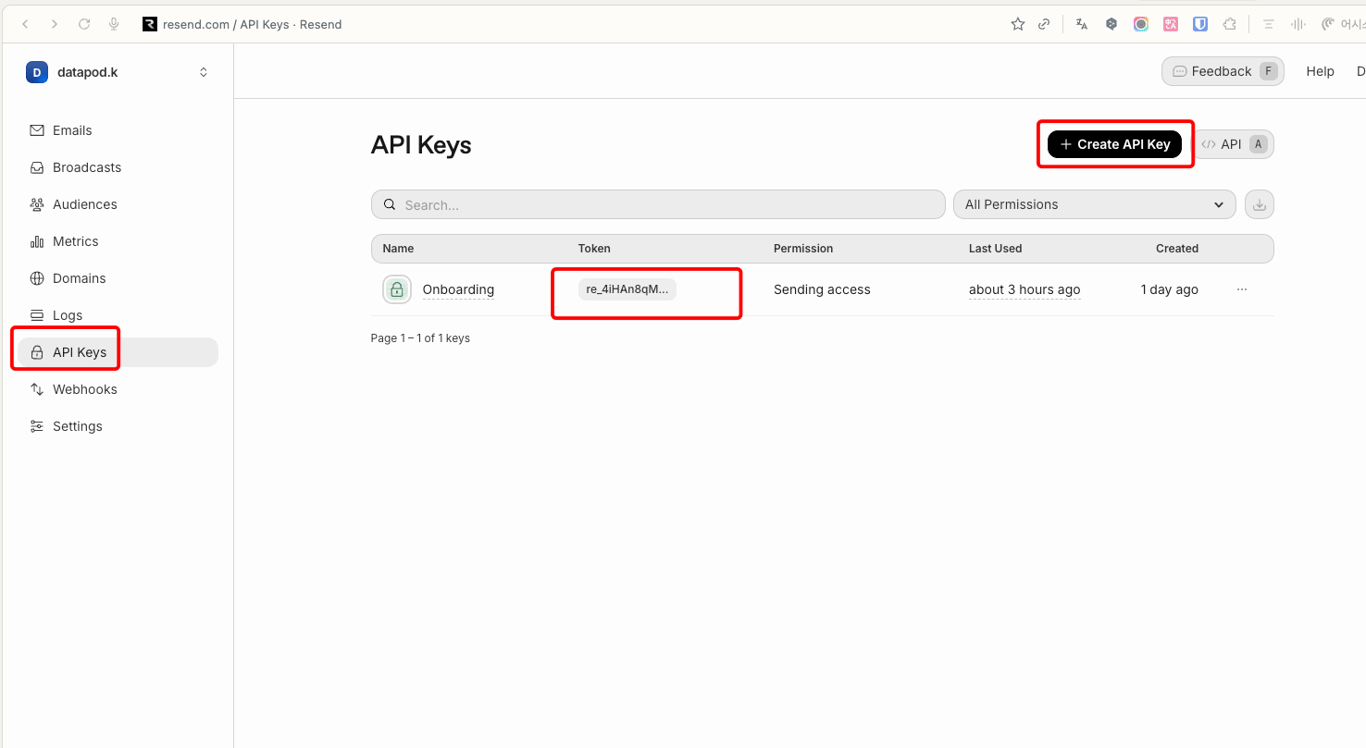Click the Create API Key button
The image size is (1366, 748).
click(x=1115, y=144)
